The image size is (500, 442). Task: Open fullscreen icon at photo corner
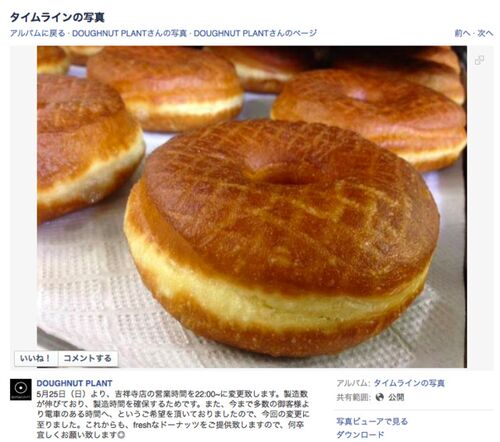[479, 60]
